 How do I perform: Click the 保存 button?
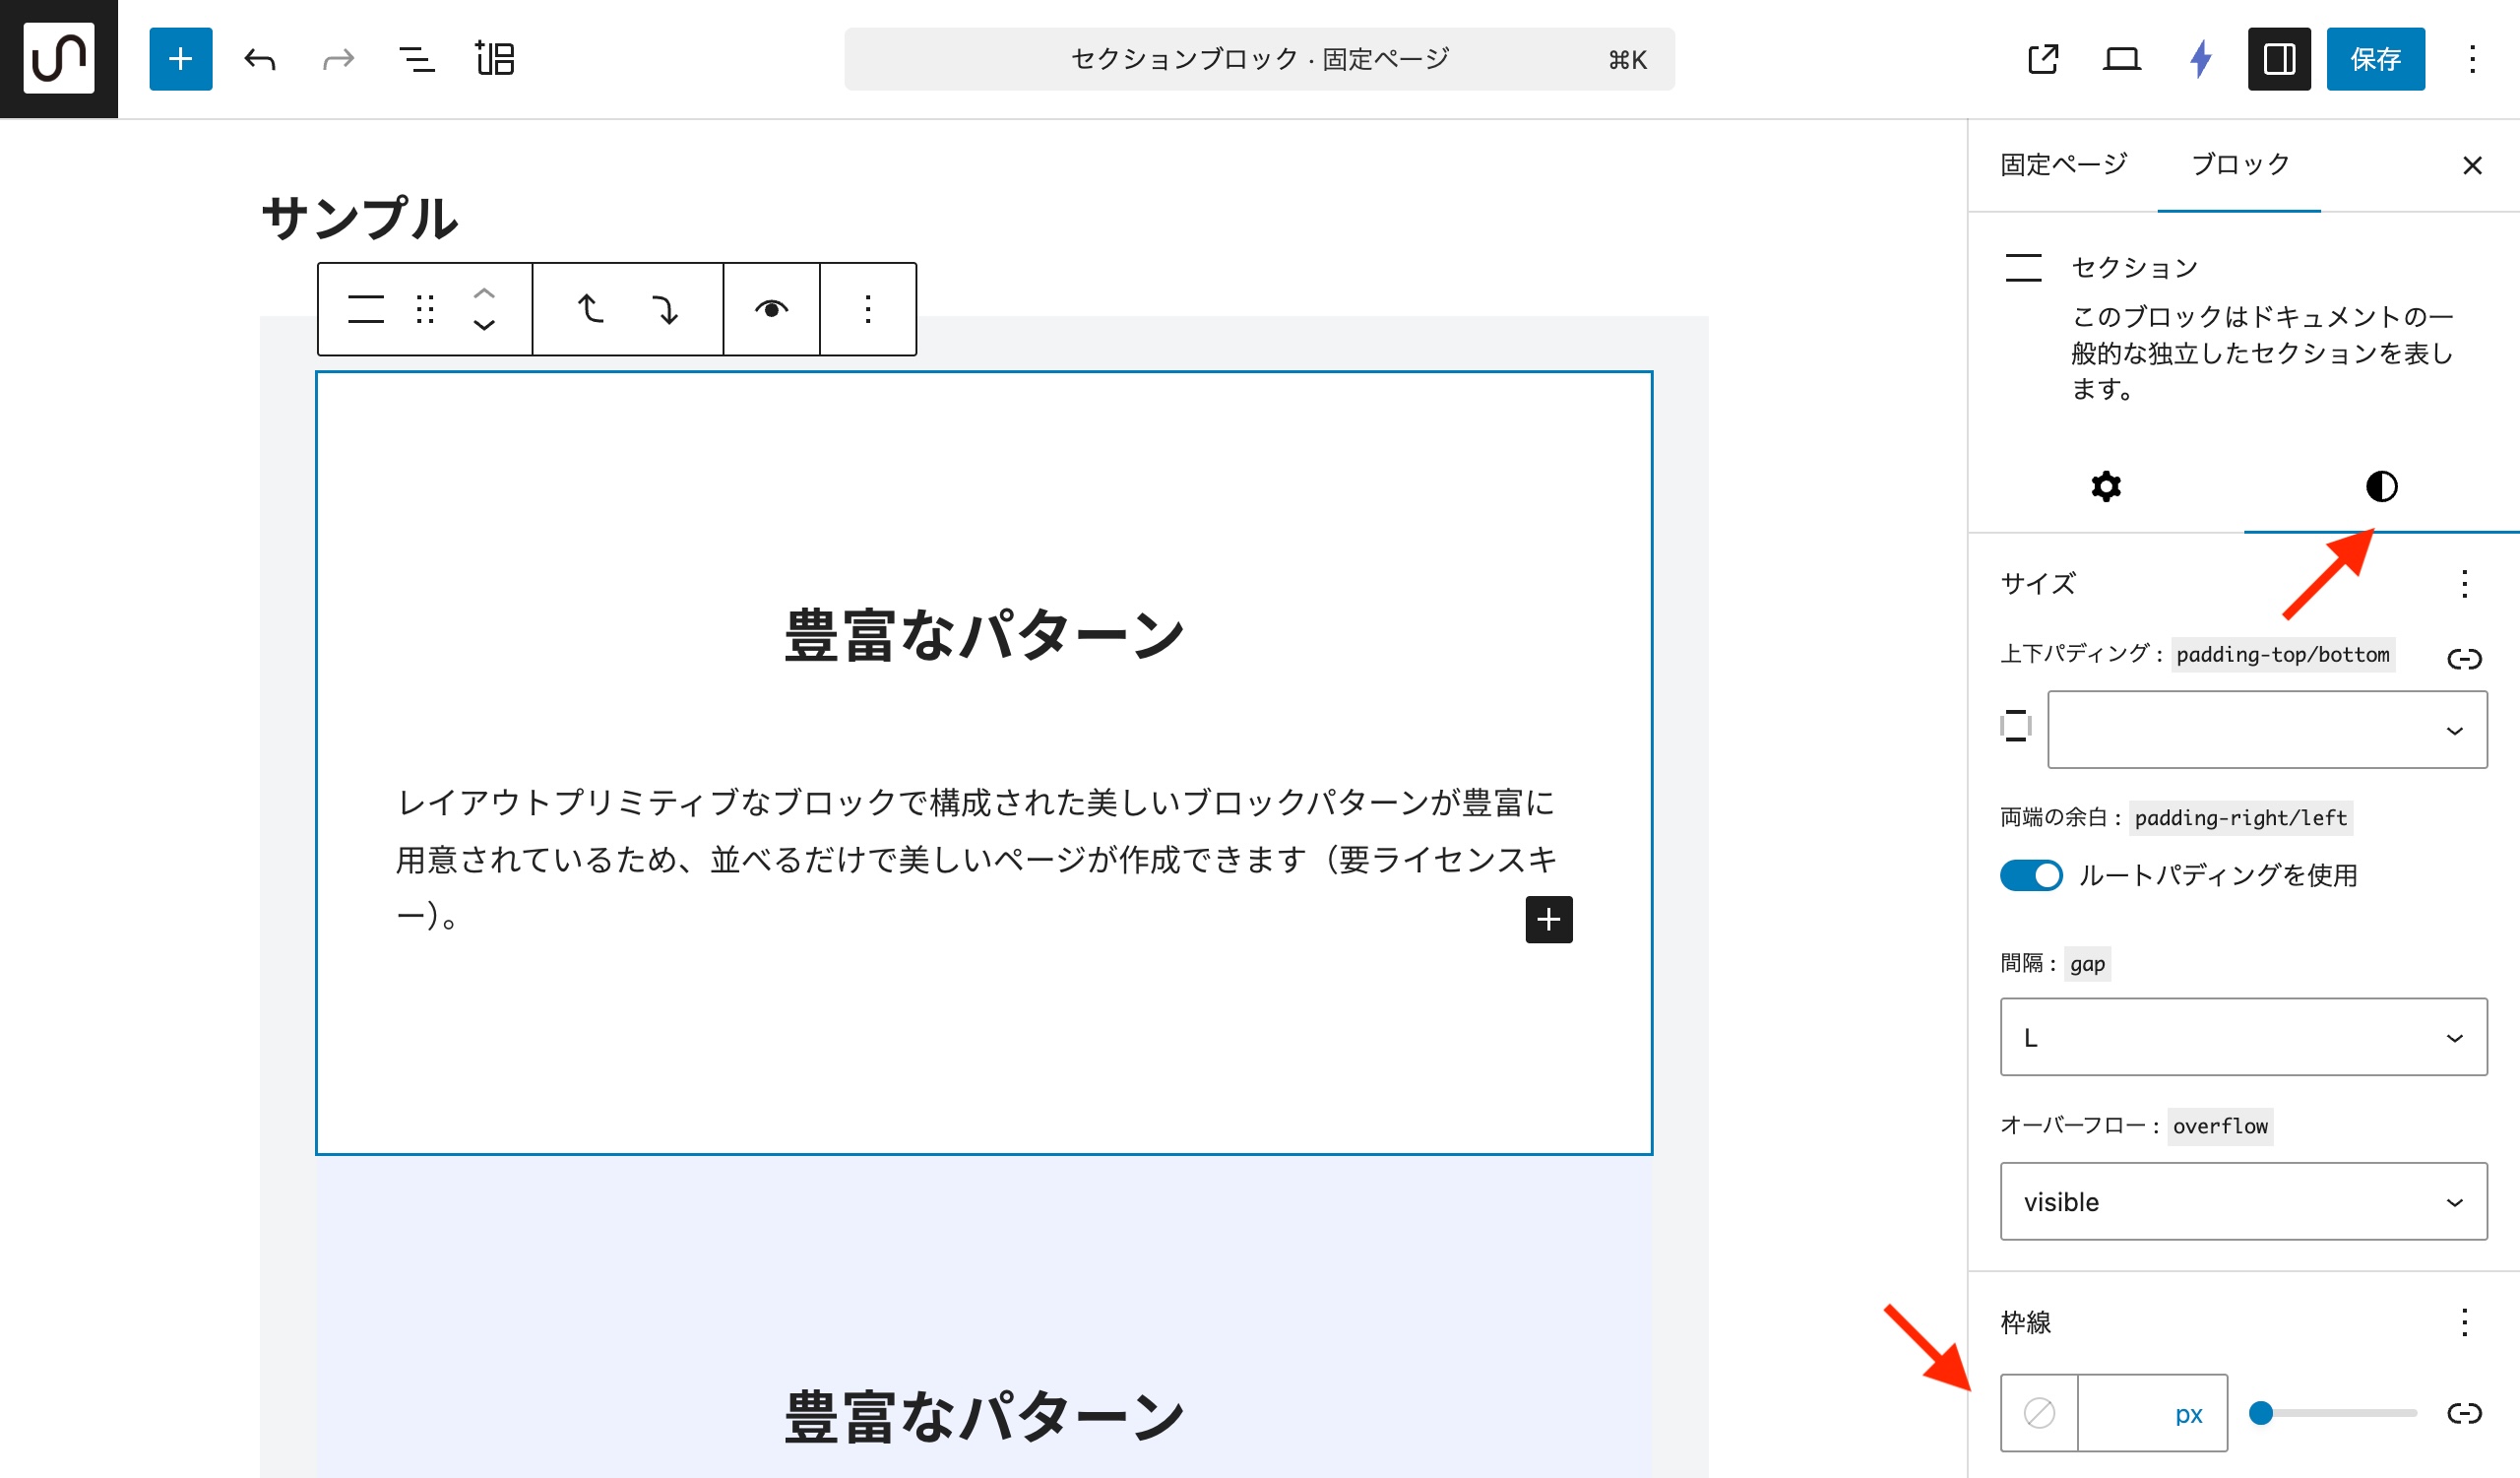pos(2374,59)
